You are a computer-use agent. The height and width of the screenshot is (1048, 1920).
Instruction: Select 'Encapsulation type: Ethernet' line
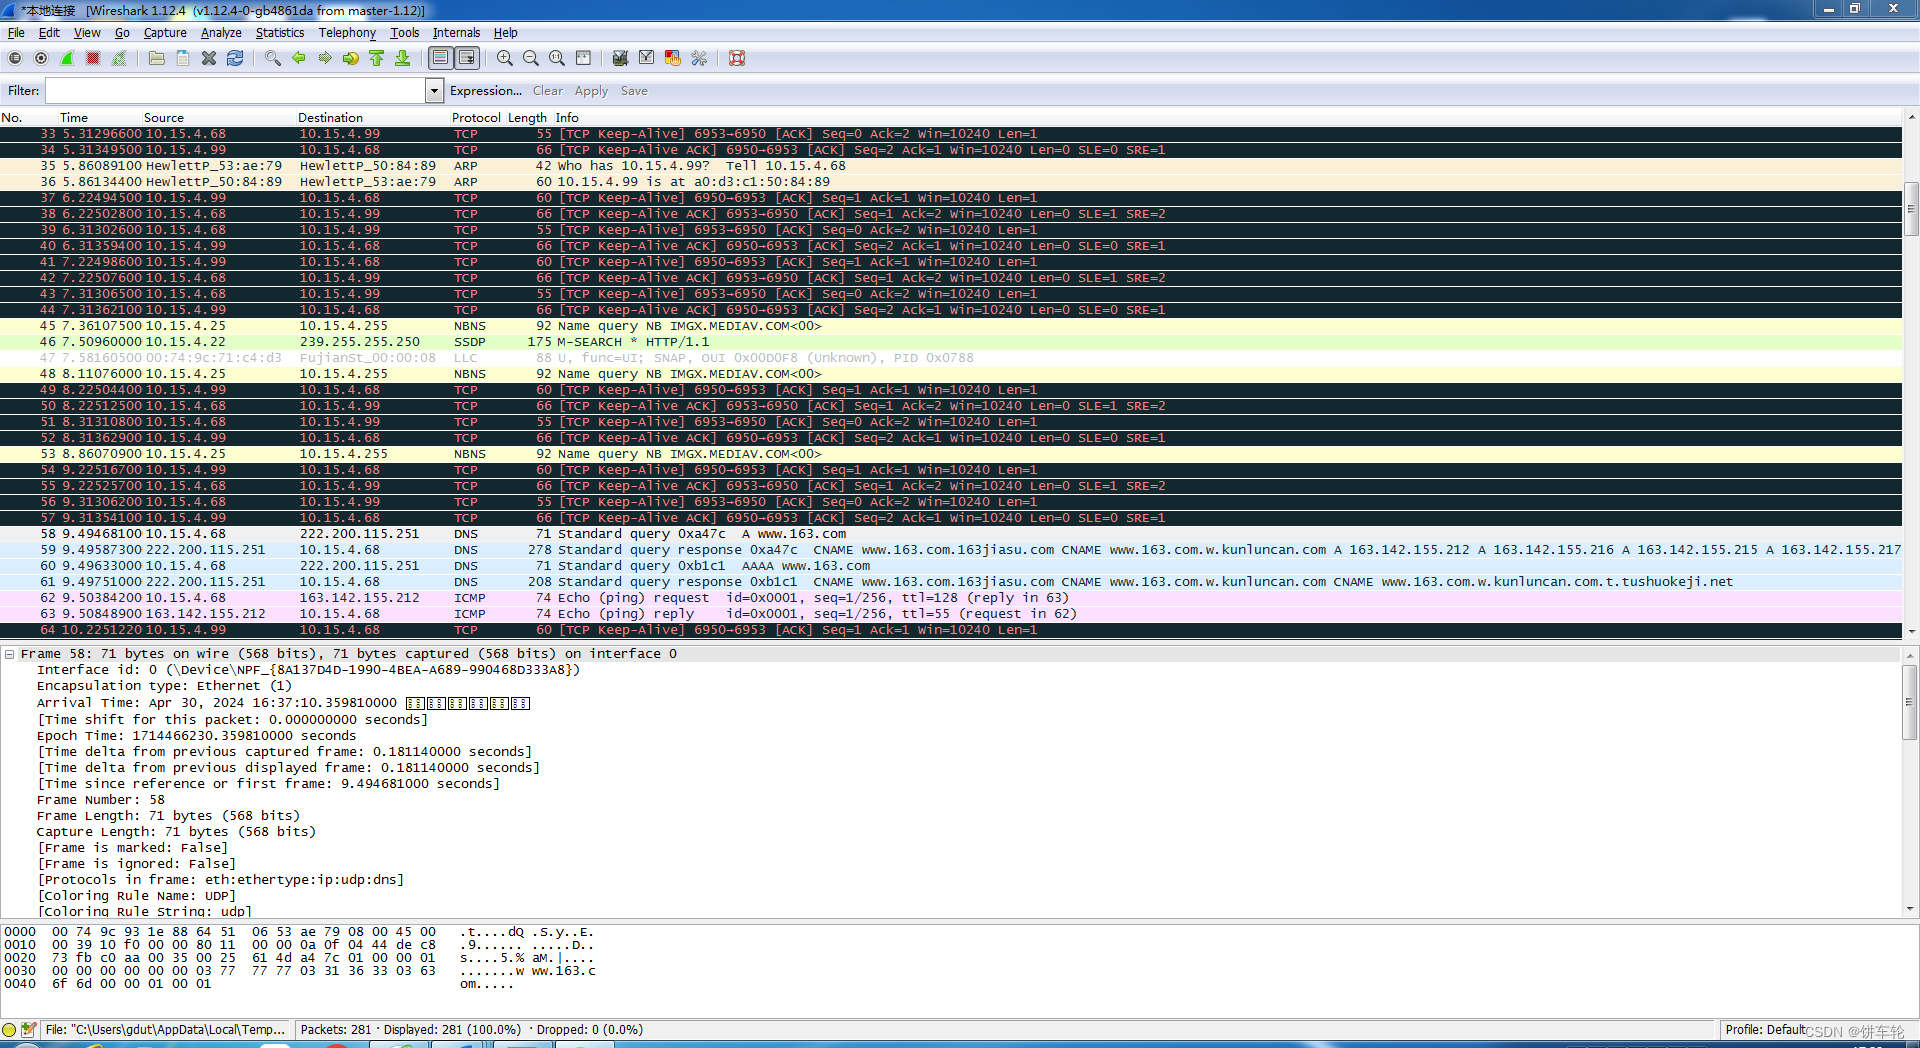(164, 686)
